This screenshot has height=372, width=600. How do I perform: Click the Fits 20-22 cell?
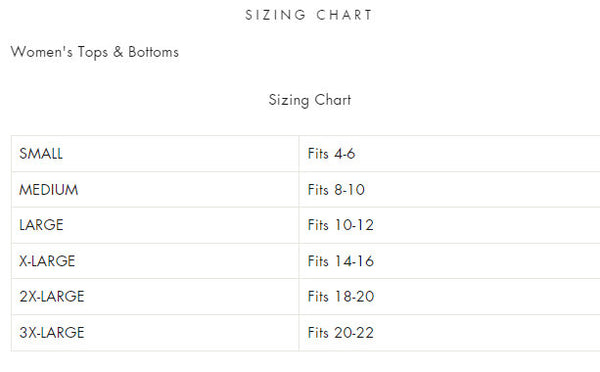[x=450, y=333]
